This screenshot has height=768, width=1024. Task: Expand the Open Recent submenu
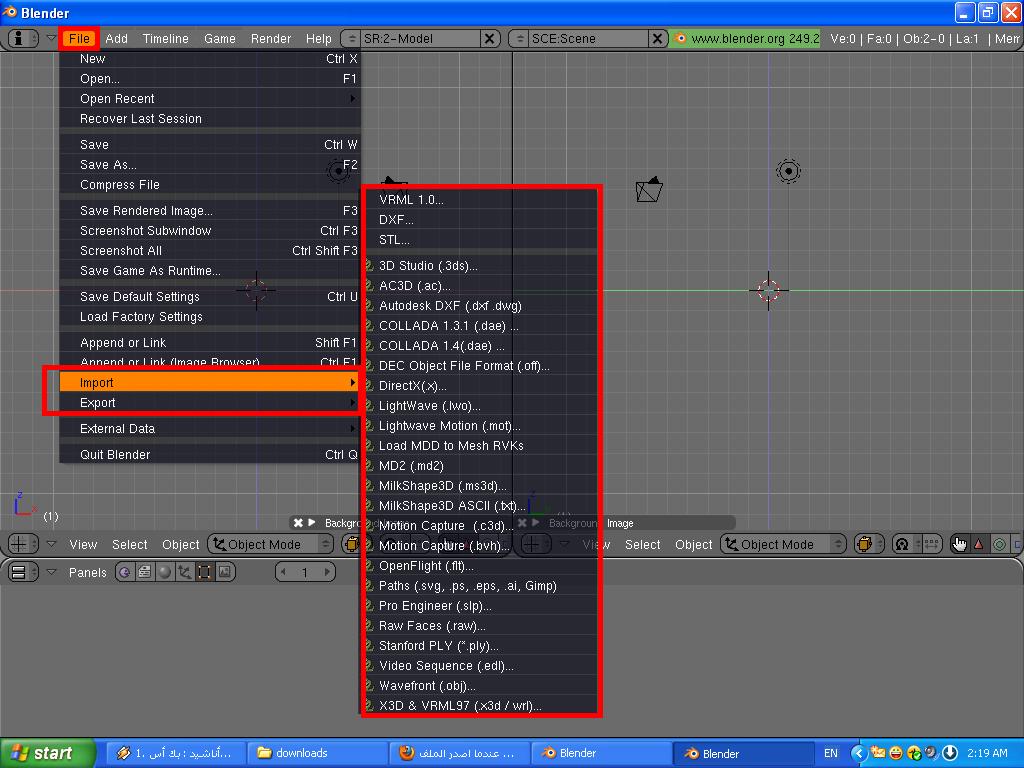[210, 99]
